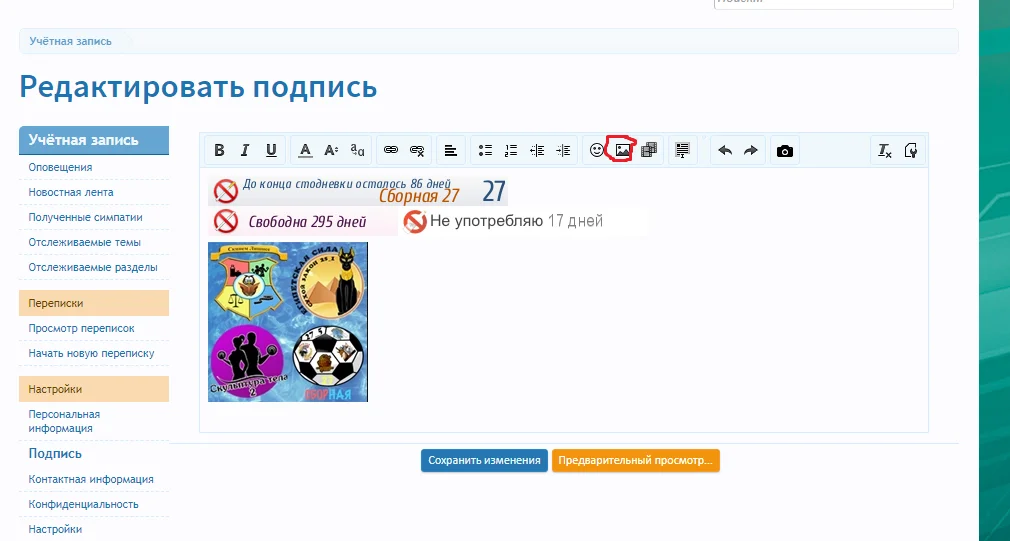The height and width of the screenshot is (541, 1010).
Task: Open the font family menu
Action: click(357, 150)
